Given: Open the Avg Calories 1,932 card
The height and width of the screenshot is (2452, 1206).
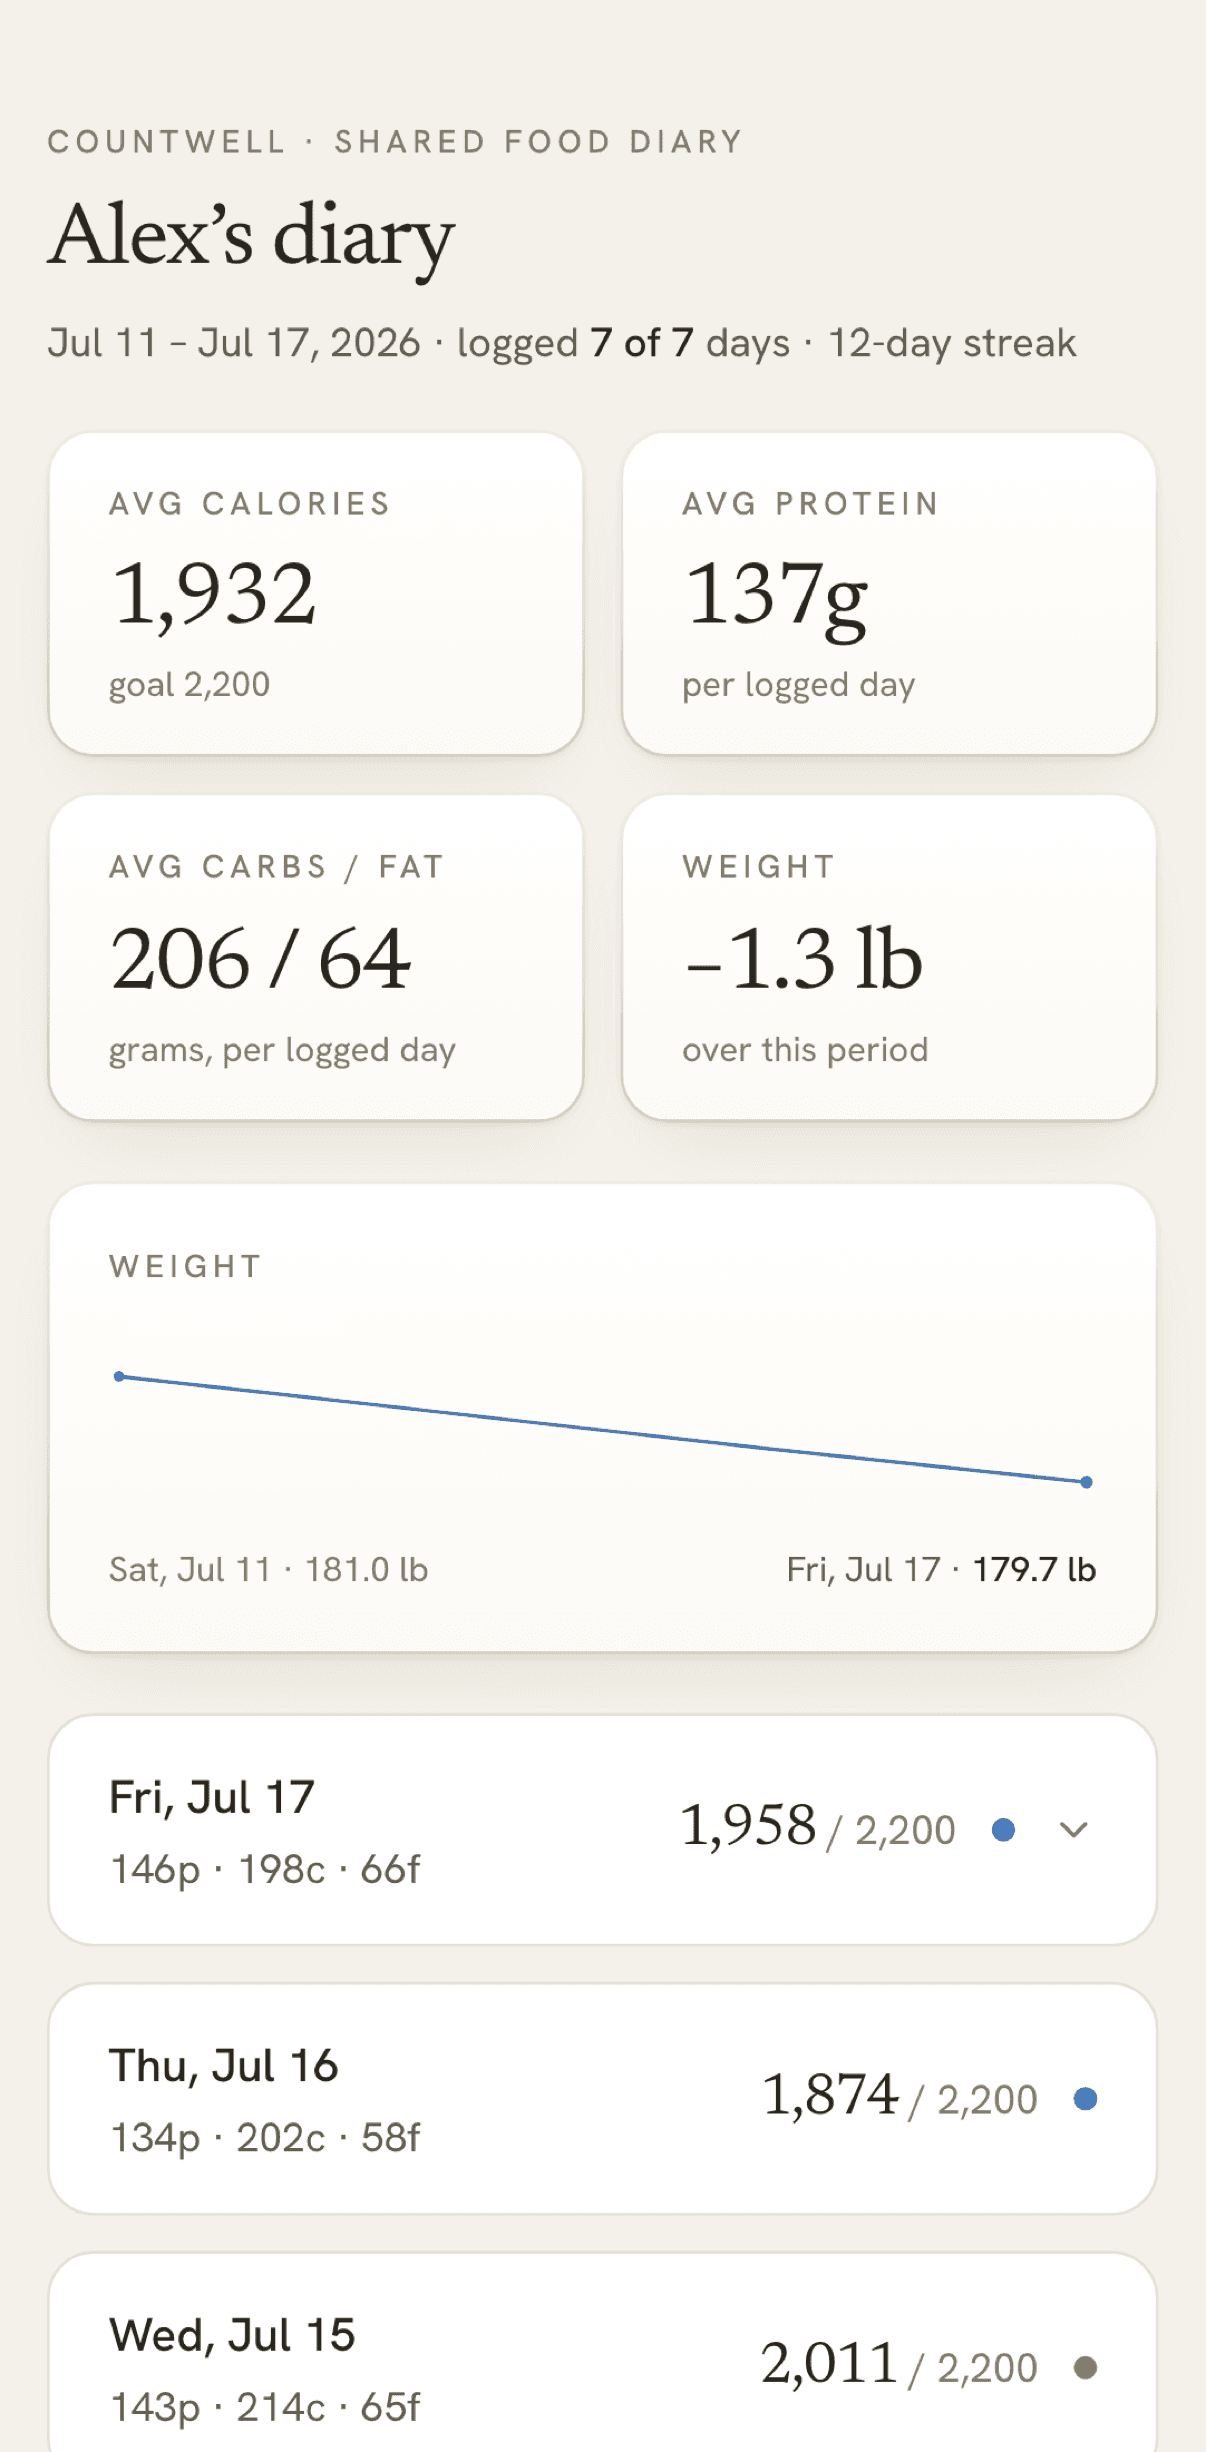Looking at the screenshot, I should [x=316, y=593].
